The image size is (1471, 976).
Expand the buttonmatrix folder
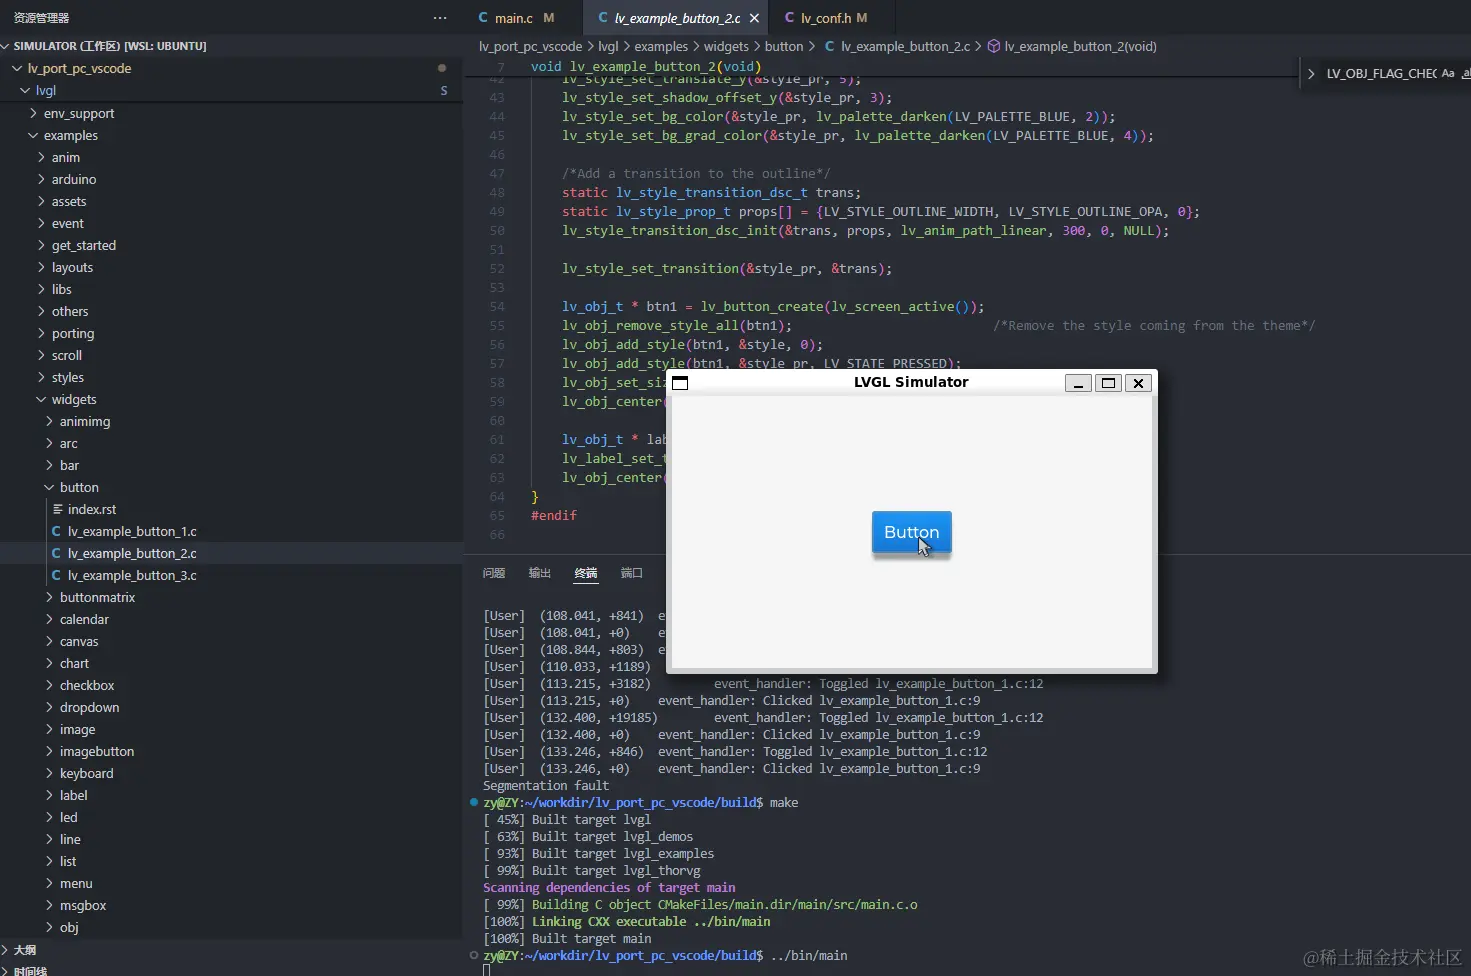pos(49,597)
